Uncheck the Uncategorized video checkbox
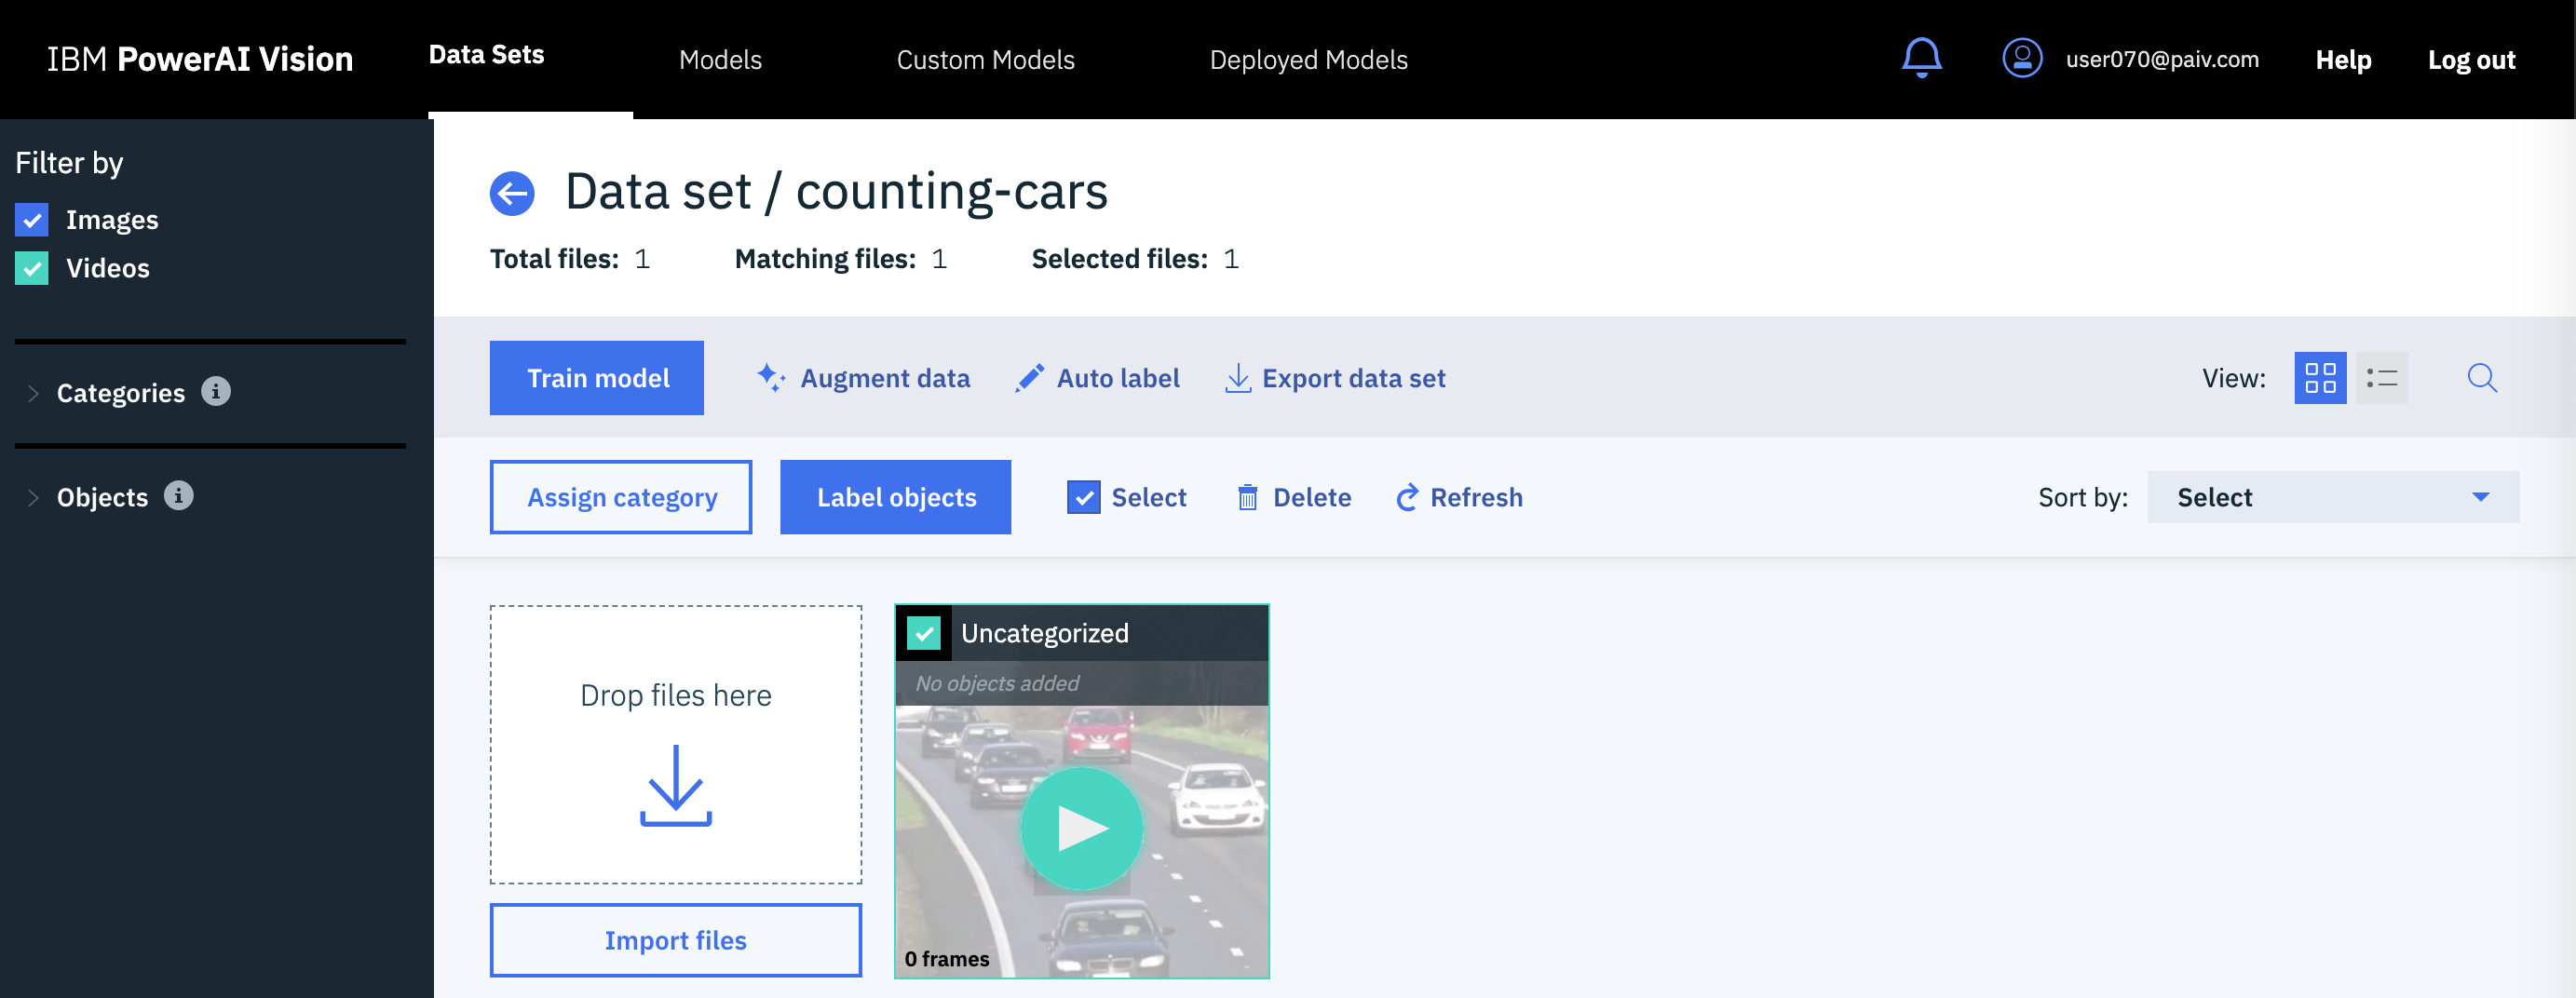 point(924,633)
